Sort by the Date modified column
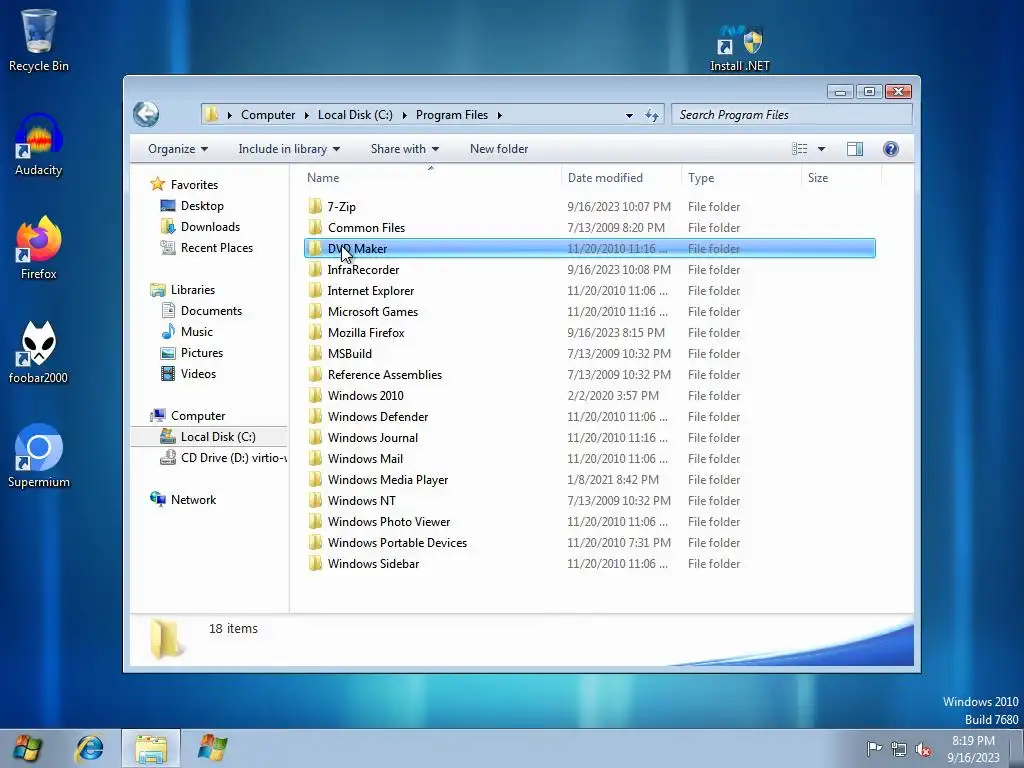Viewport: 1024px width, 768px height. click(x=620, y=178)
